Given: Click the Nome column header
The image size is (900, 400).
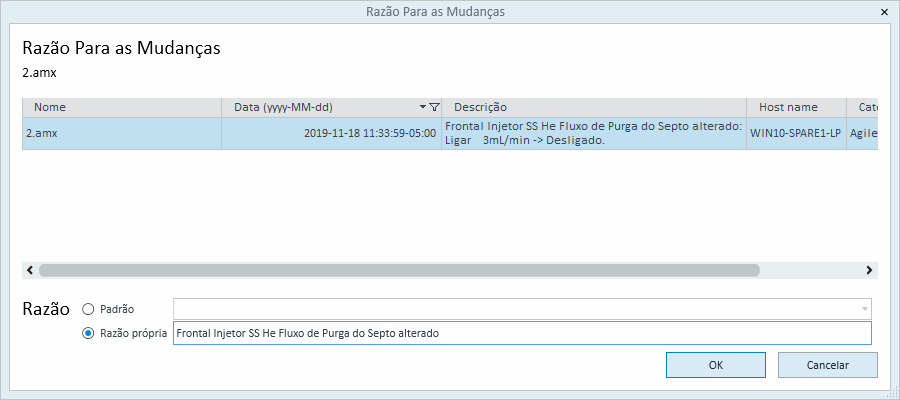Looking at the screenshot, I should [x=122, y=107].
